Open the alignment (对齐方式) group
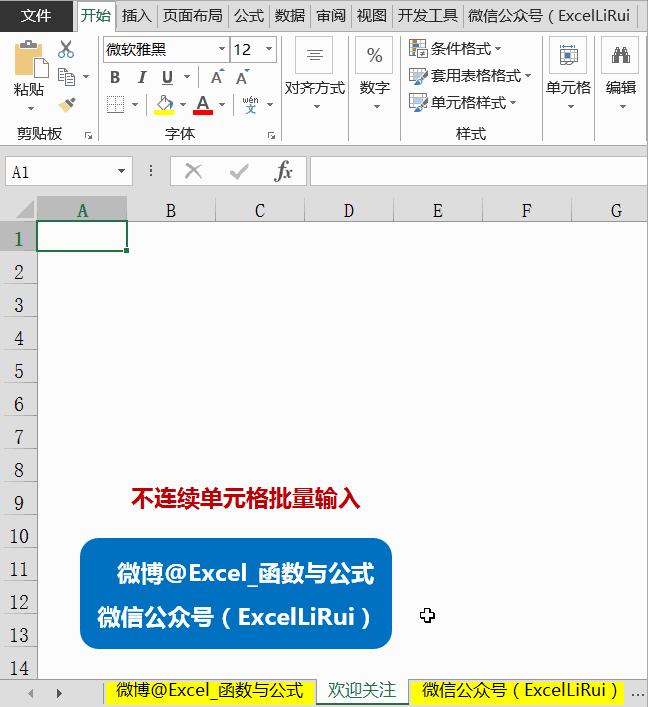Viewport: 648px width, 707px height. coord(315,74)
